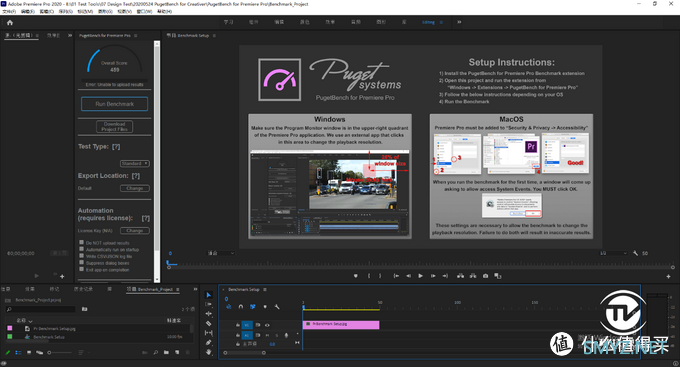Open Test Type help [?]
680x367 pixels.
coord(116,147)
